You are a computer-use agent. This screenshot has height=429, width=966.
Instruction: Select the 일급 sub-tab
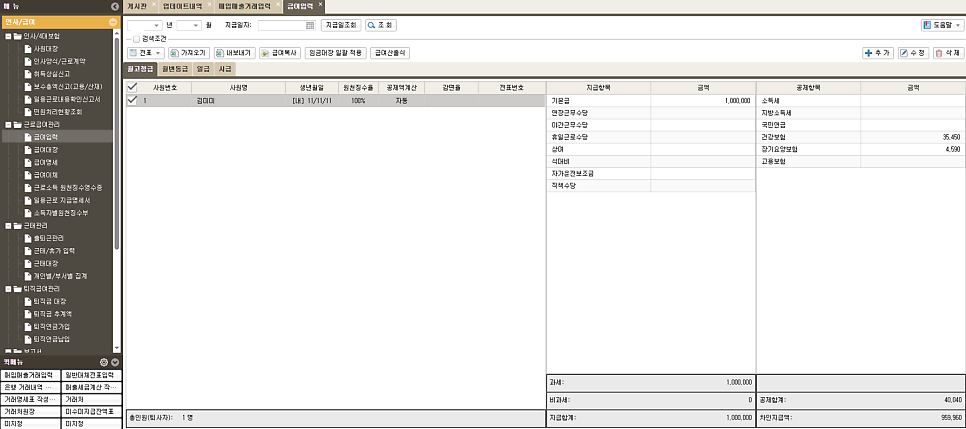[x=203, y=69]
